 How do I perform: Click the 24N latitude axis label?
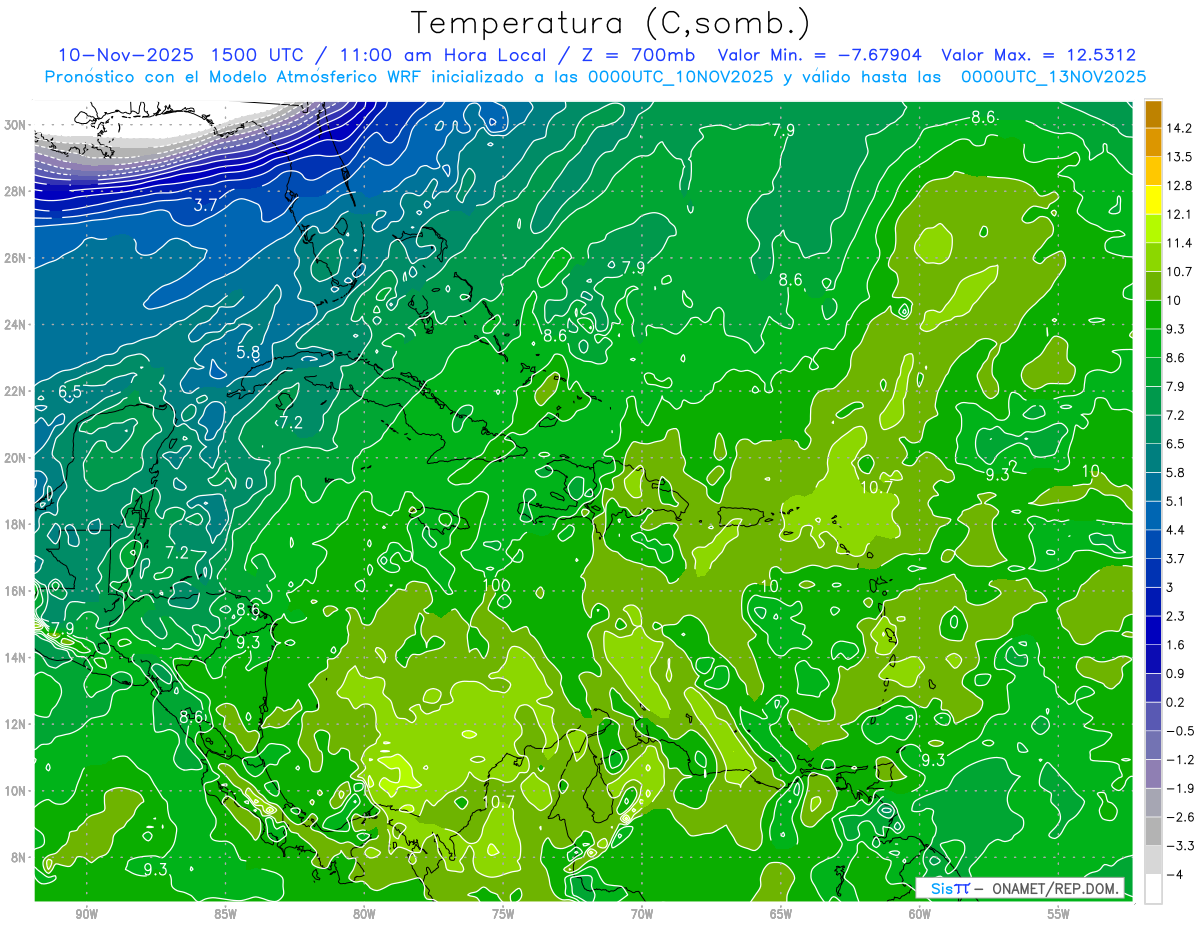pyautogui.click(x=15, y=325)
